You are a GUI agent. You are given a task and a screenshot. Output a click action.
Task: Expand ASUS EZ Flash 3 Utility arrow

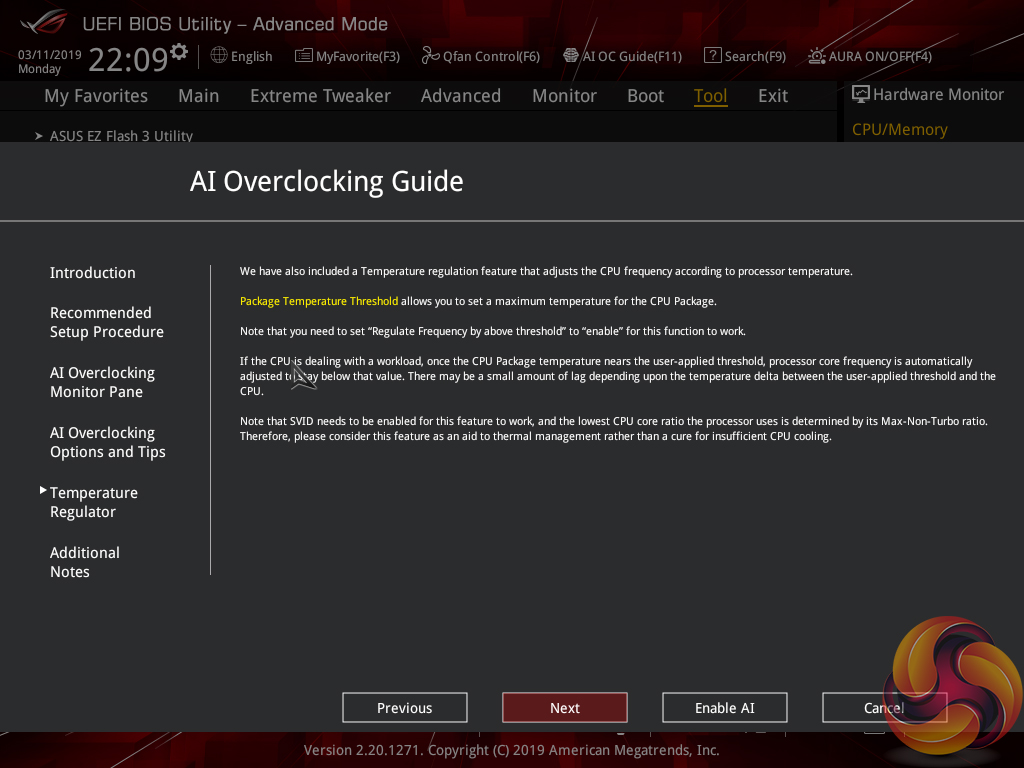tap(39, 136)
